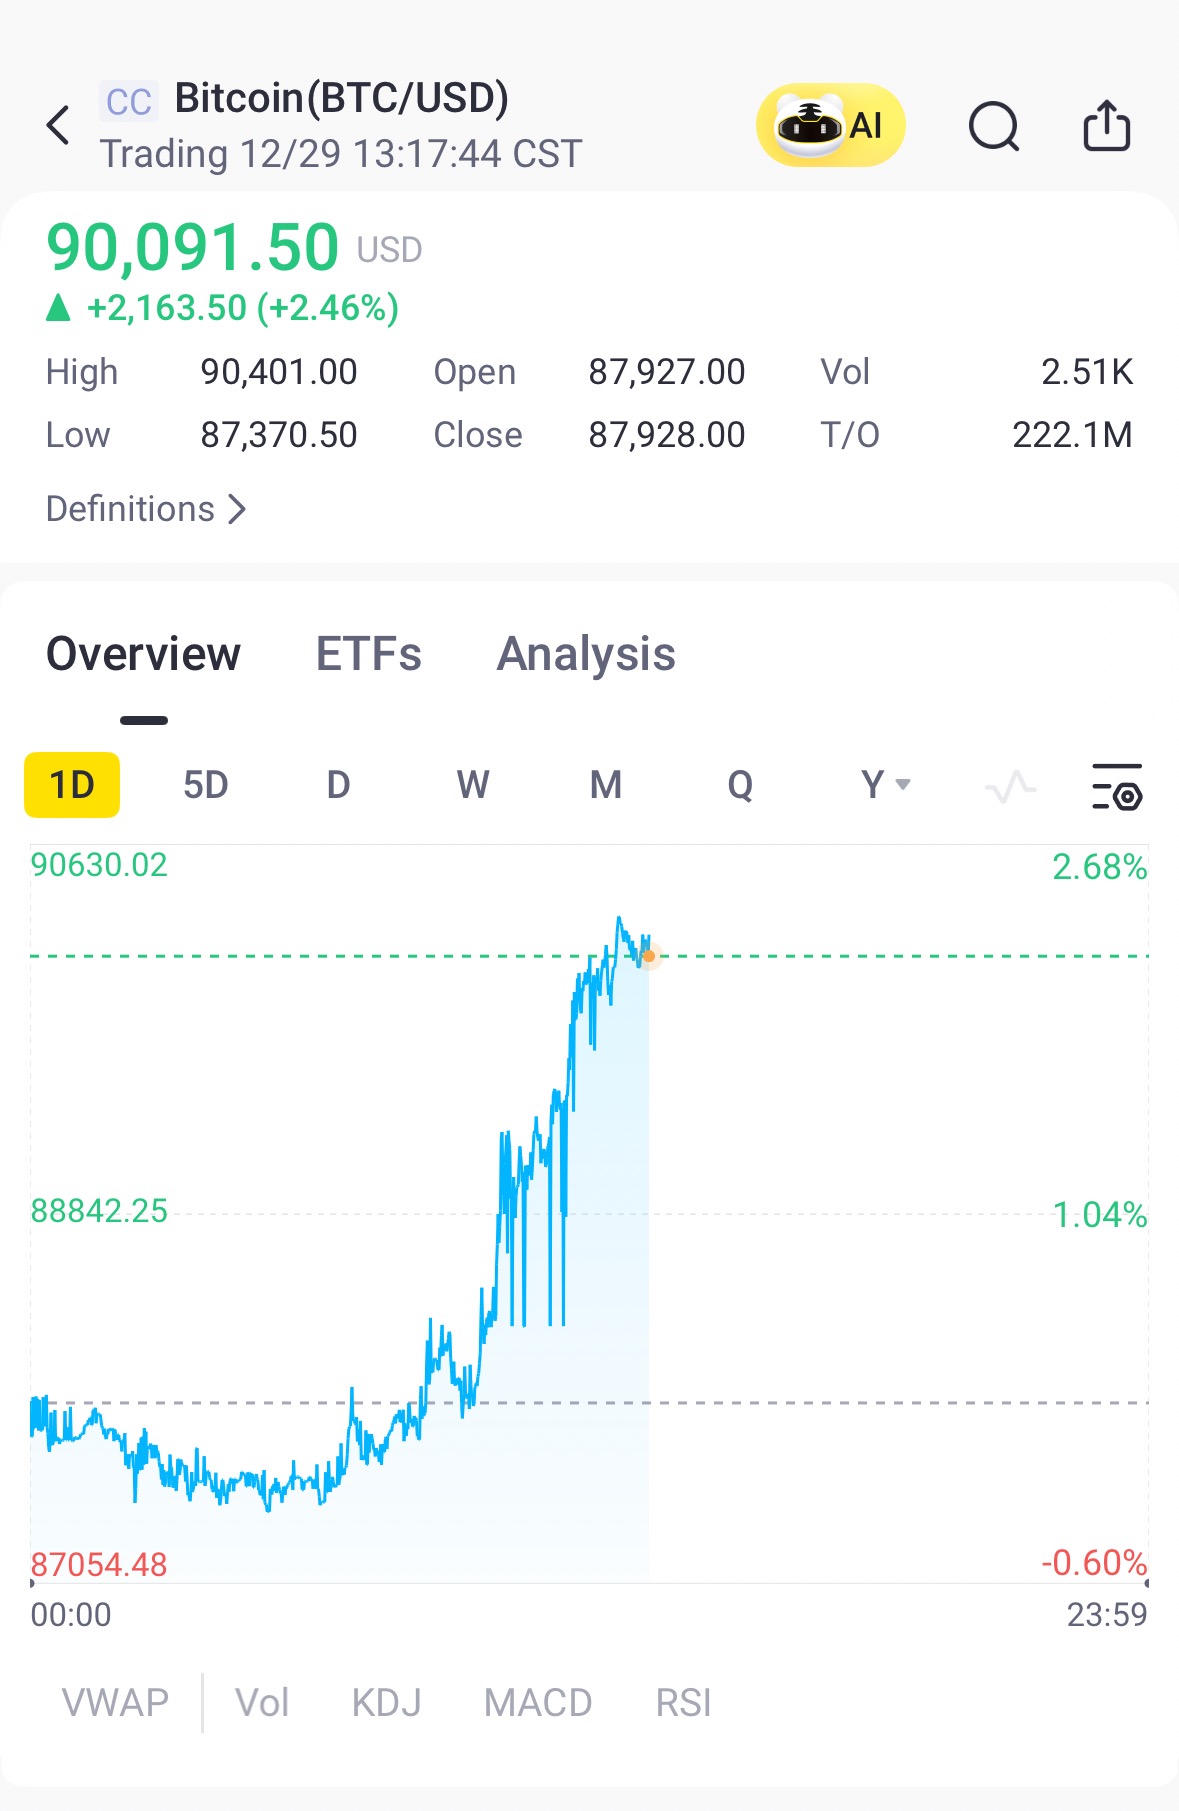Switch to the ETFs tab
The image size is (1179, 1811).
point(368,654)
